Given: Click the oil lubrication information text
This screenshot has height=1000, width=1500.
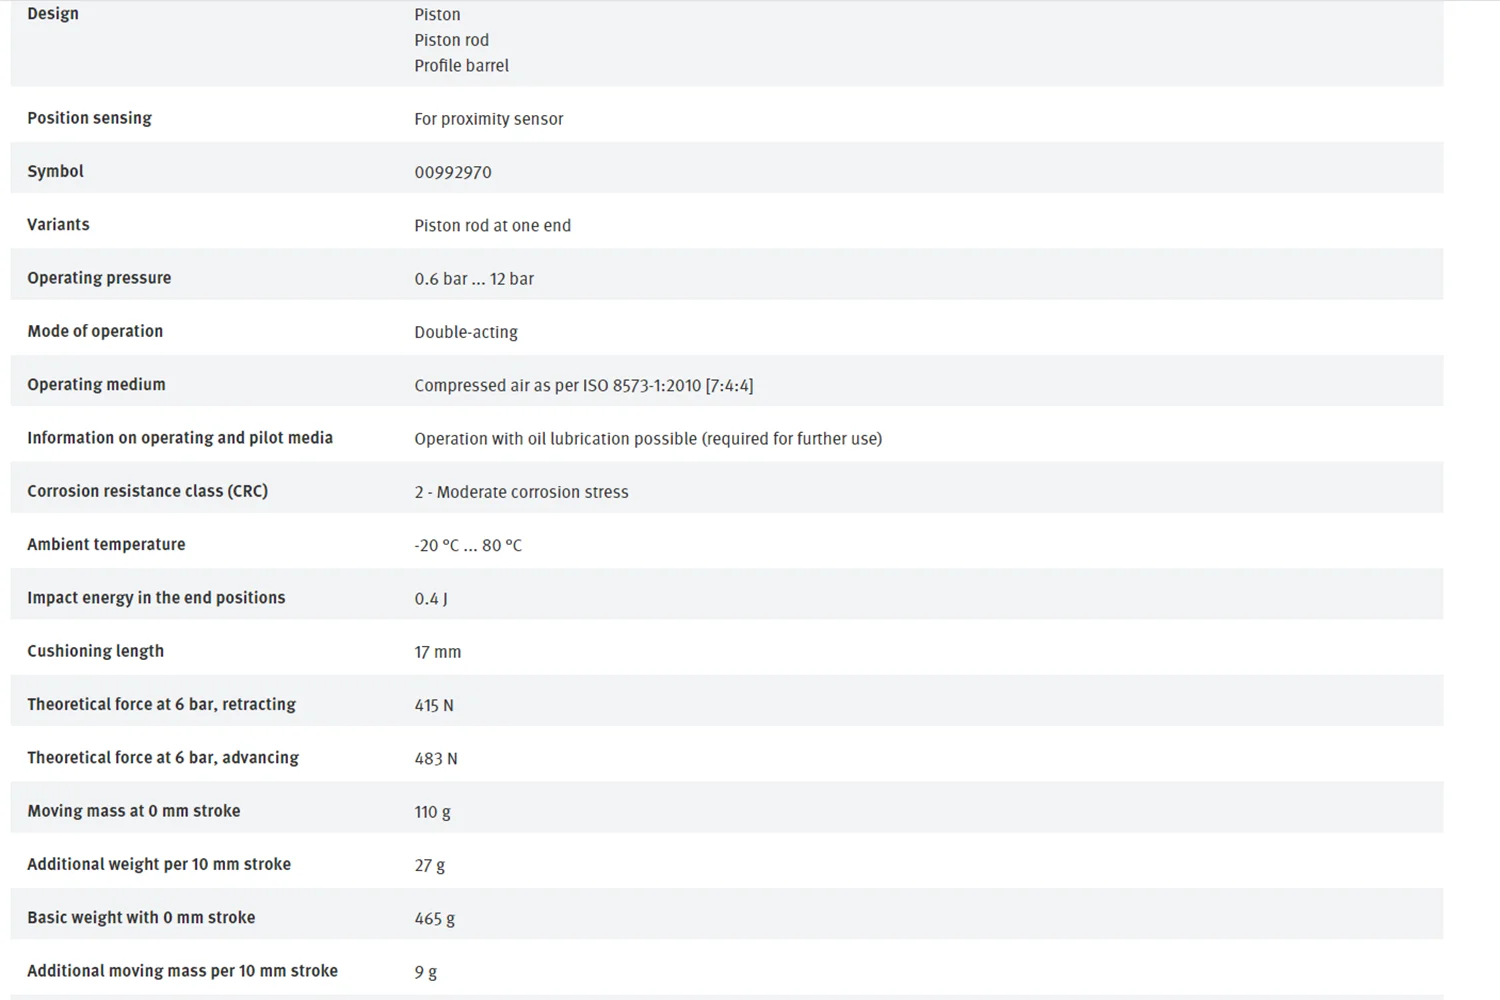Looking at the screenshot, I should (x=648, y=439).
